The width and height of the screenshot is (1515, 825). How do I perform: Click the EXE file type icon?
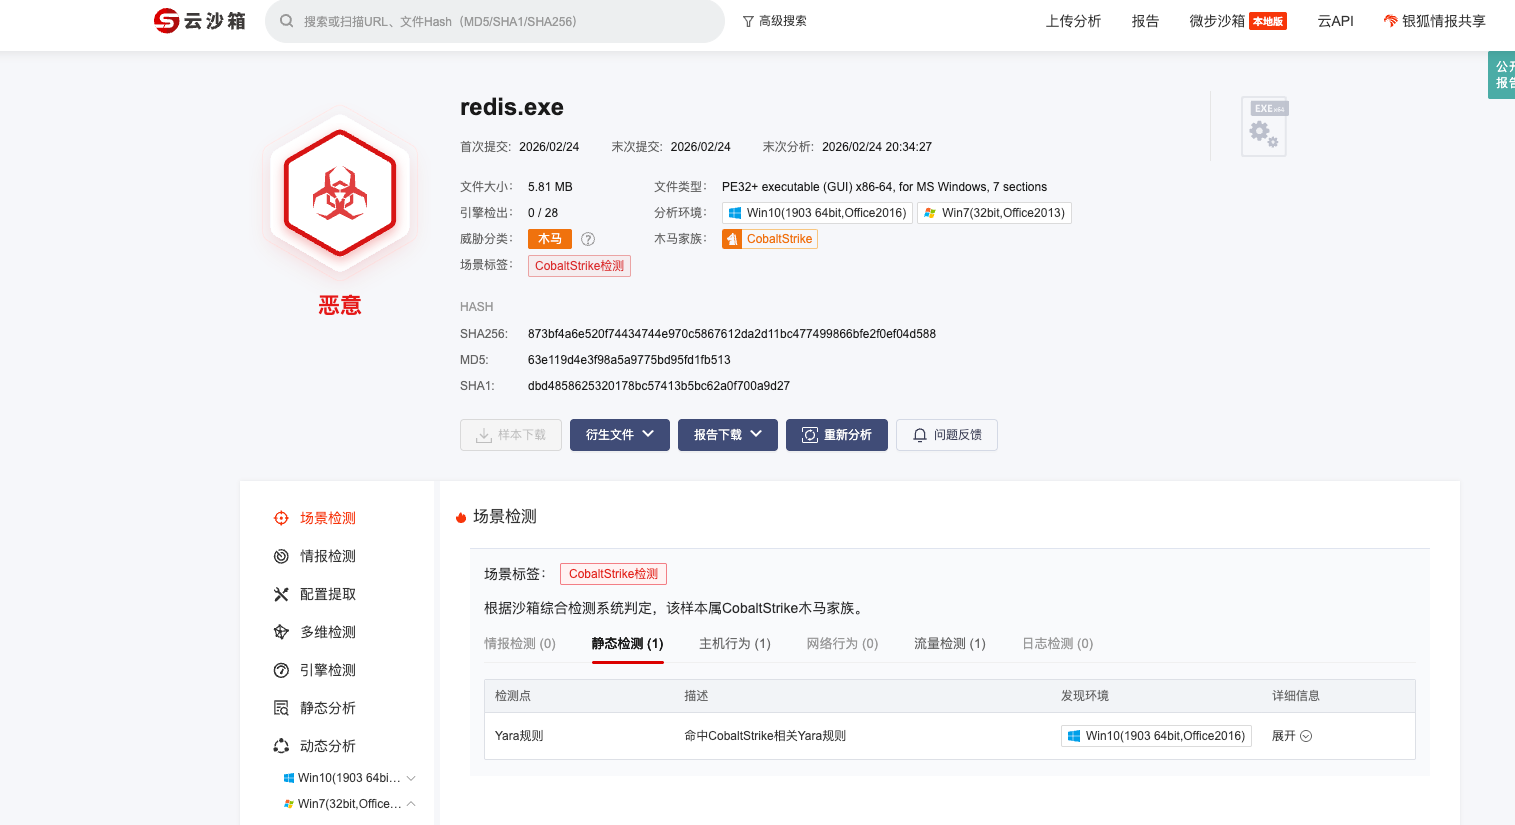point(1264,127)
